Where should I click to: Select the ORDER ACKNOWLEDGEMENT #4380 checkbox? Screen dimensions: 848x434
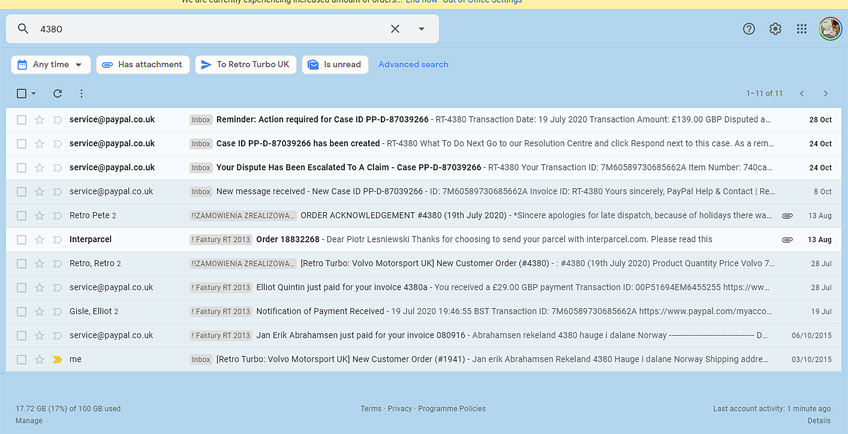(x=21, y=216)
